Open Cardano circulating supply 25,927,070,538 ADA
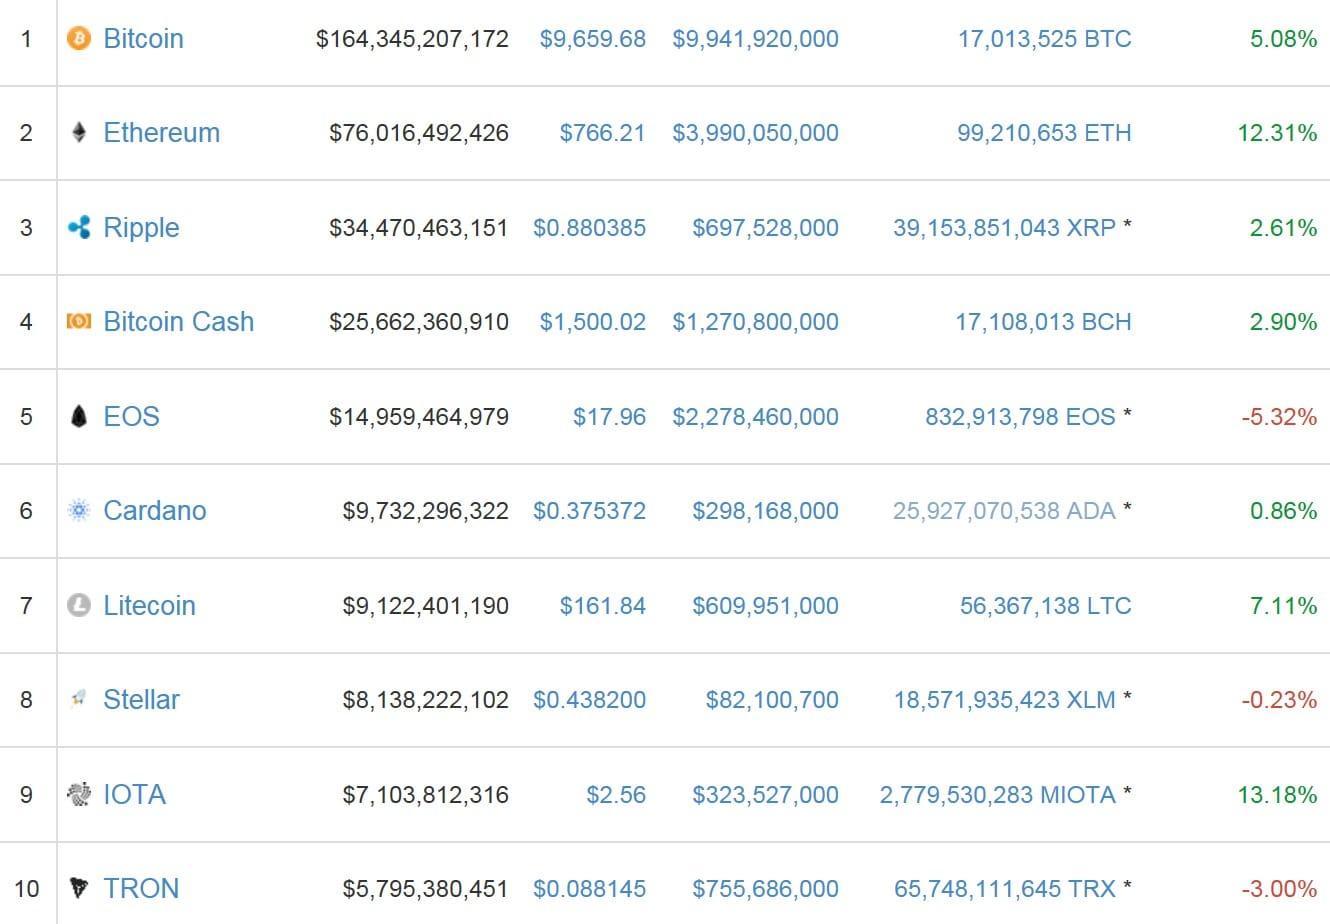The image size is (1330, 924). (x=1003, y=511)
